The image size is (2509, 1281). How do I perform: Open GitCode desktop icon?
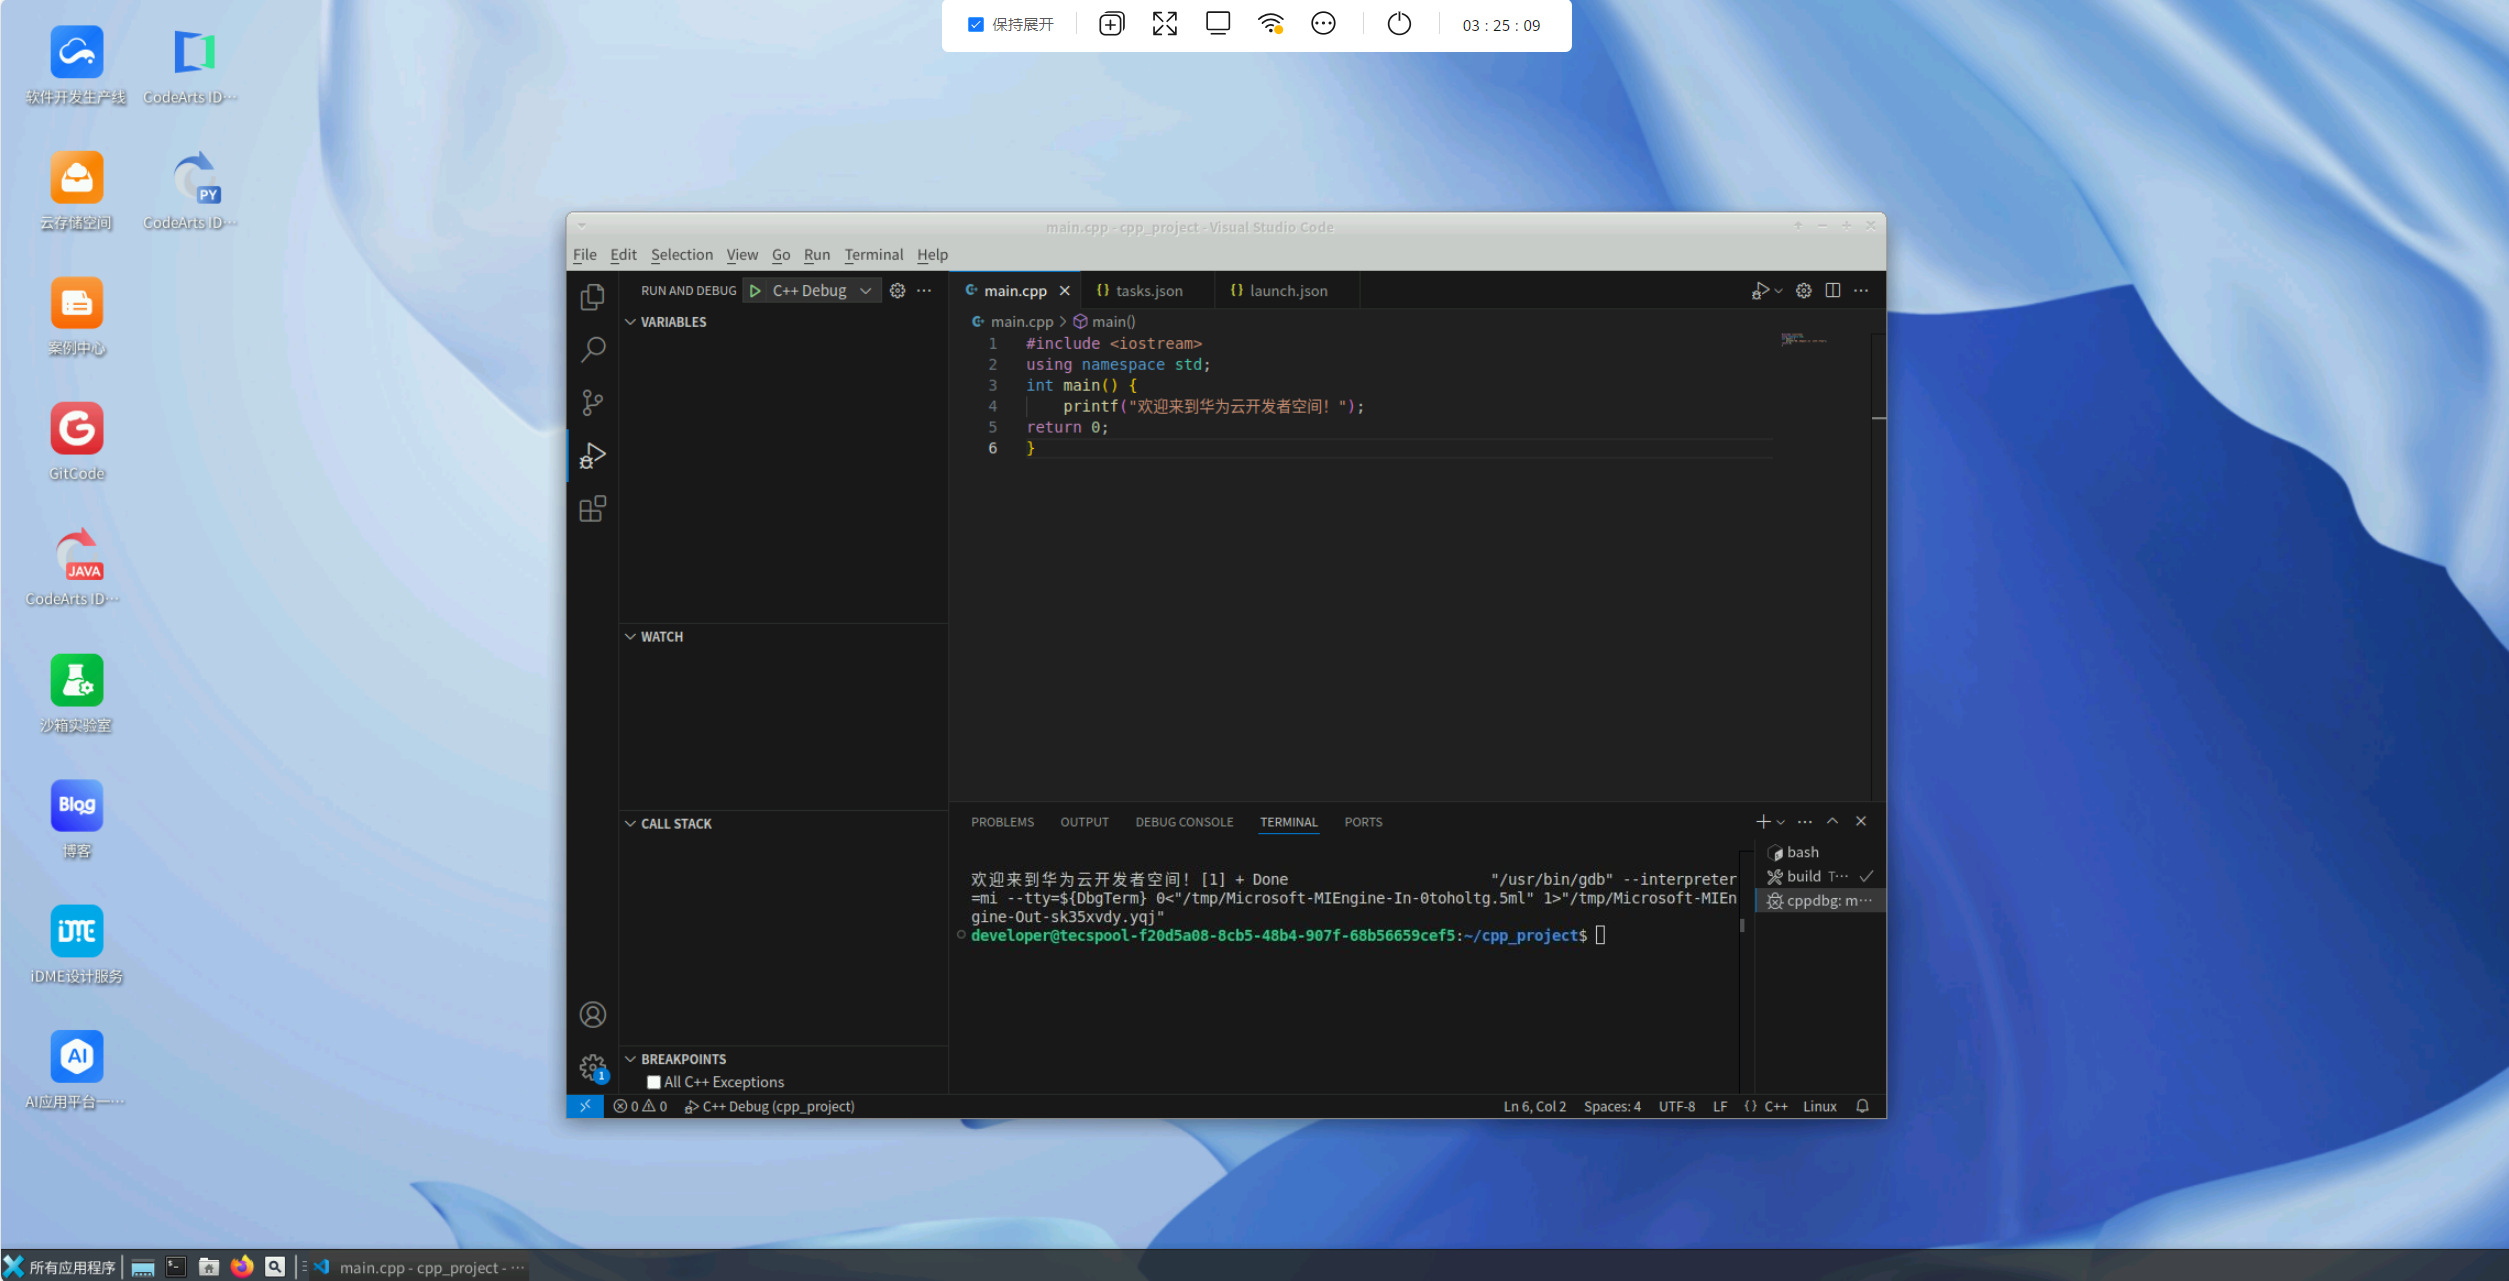[x=76, y=441]
